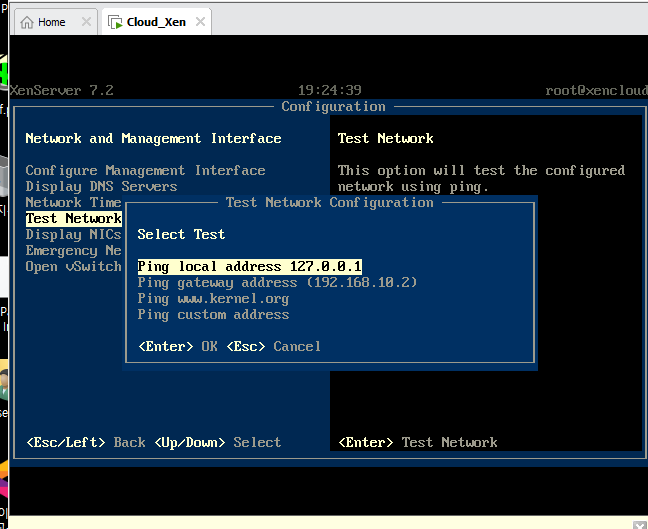
Task: Click Network and Management Interface heading
Action: coord(153,138)
